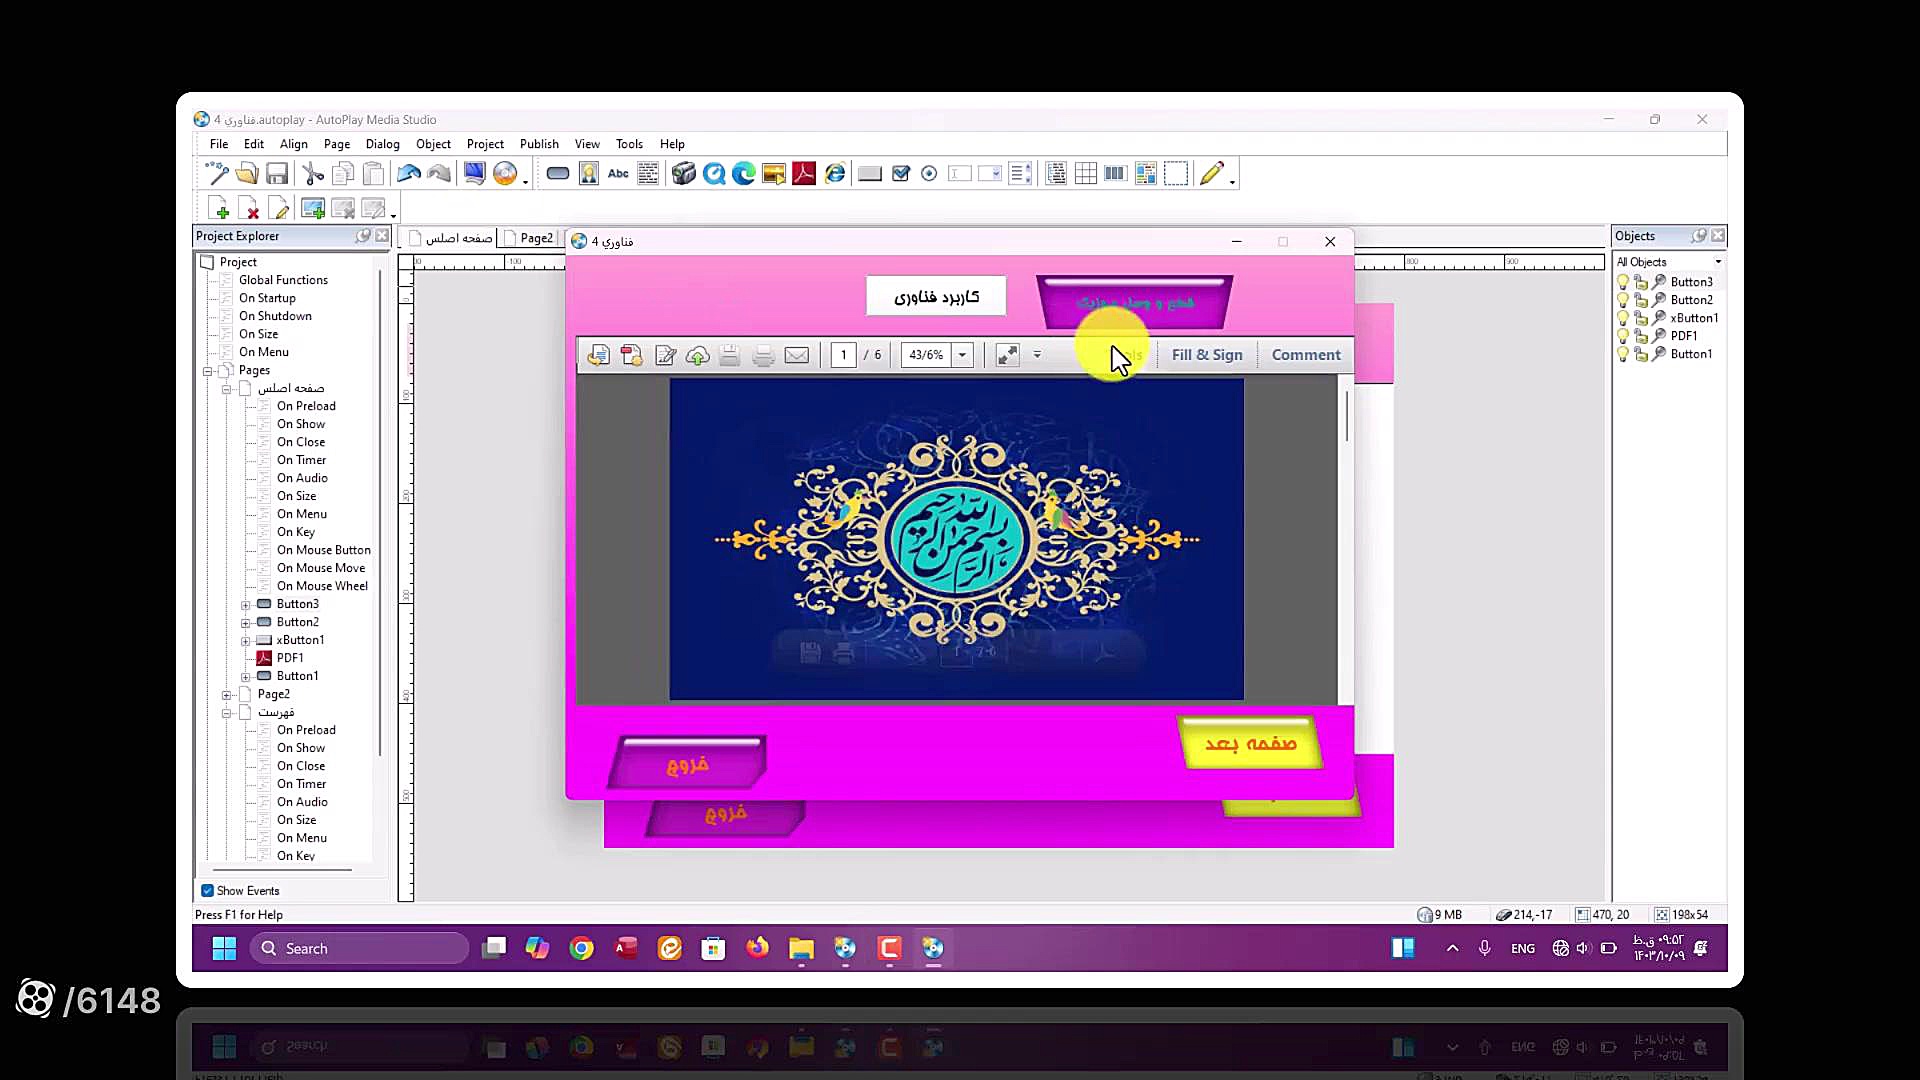Click the Add Page icon
This screenshot has width=1920, height=1080.
click(x=219, y=208)
